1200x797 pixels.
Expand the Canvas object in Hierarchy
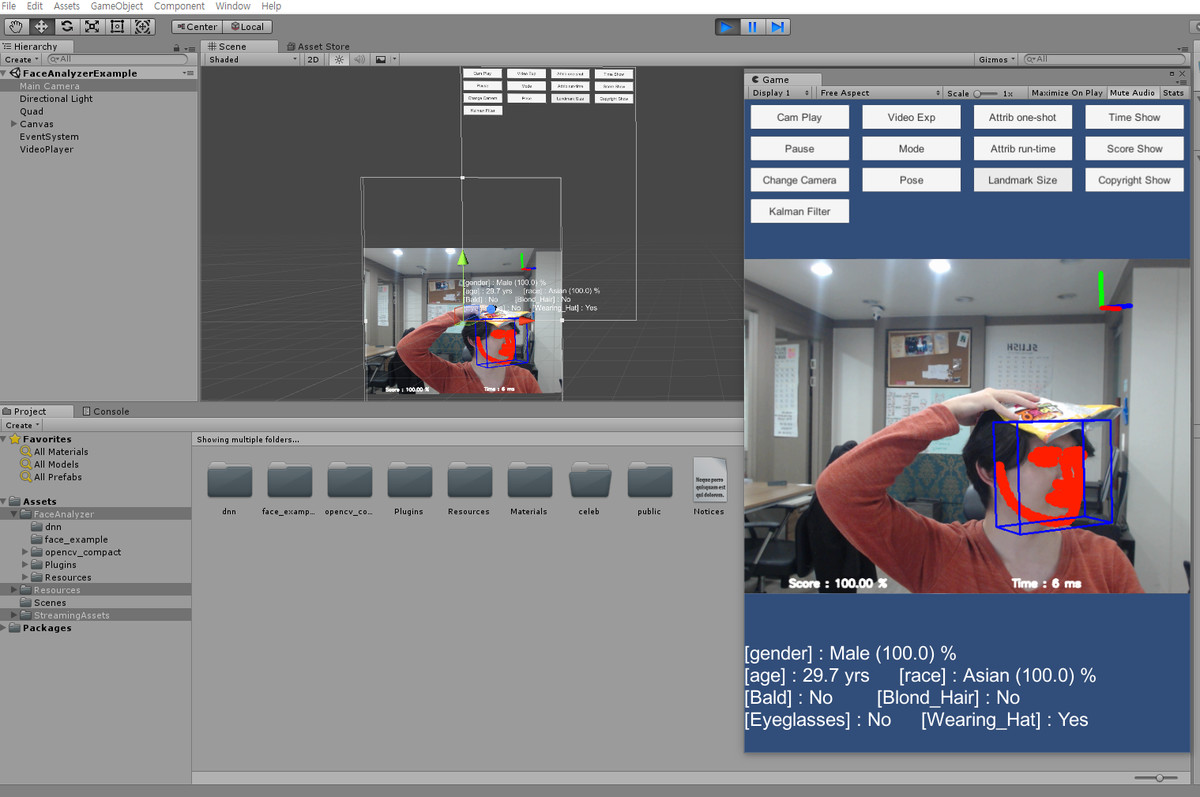point(13,124)
